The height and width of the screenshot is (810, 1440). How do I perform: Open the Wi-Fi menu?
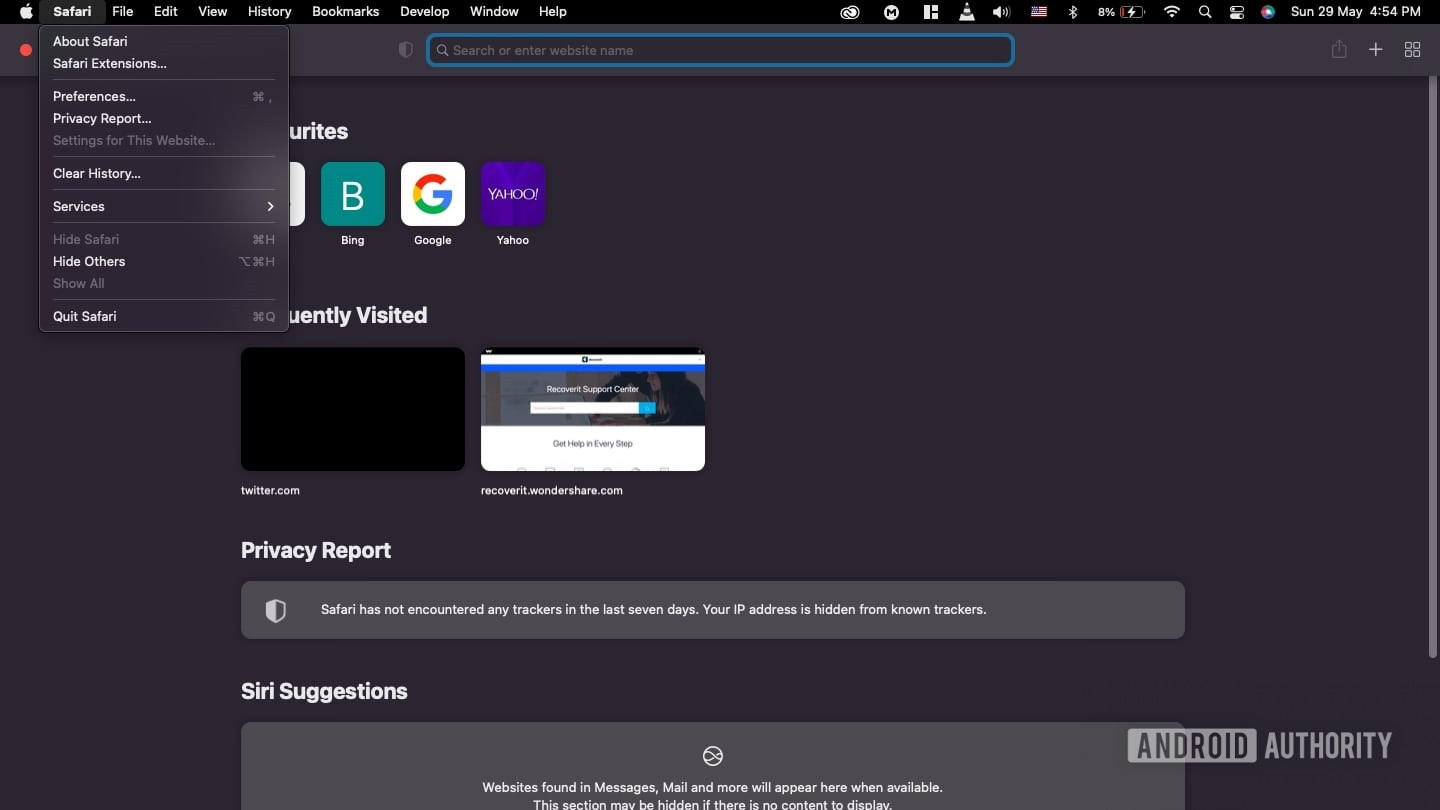(1172, 12)
